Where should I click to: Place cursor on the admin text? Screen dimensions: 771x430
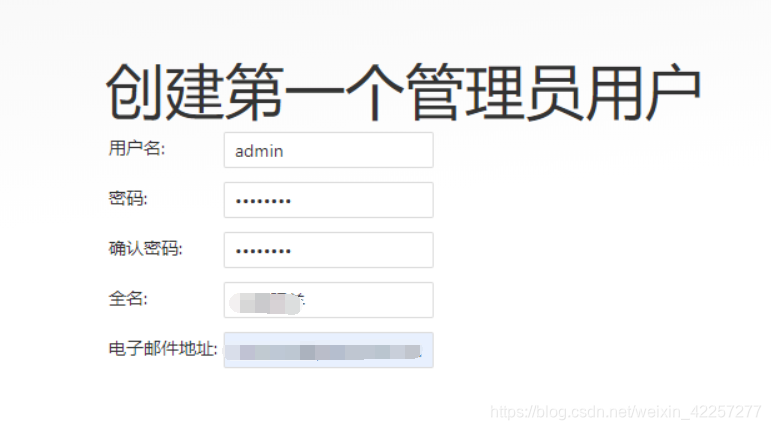[259, 151]
